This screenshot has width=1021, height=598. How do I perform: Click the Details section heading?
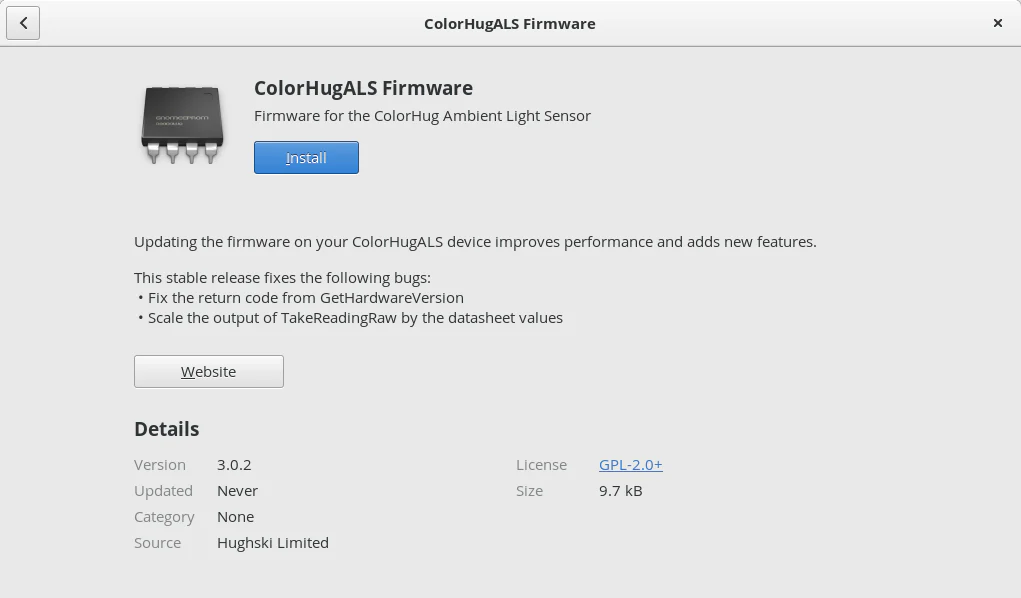(167, 429)
